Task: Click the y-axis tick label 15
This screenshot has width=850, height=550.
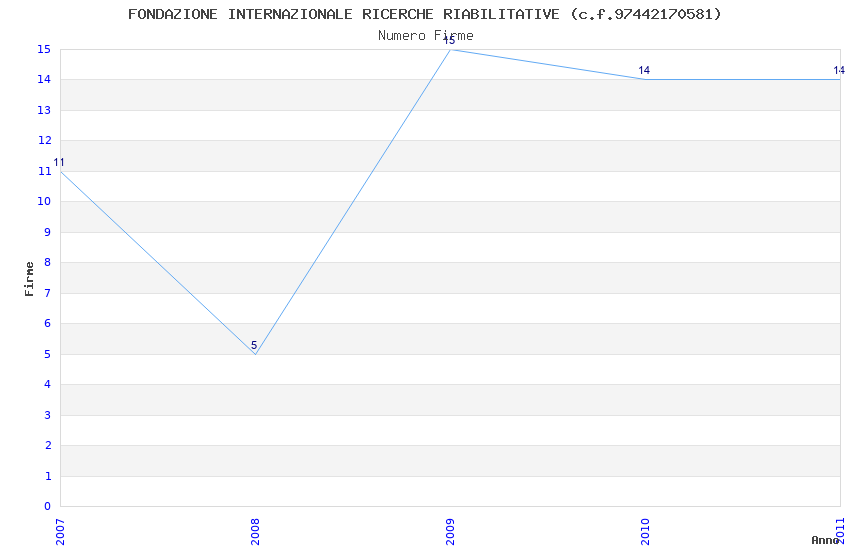Action: pos(44,49)
